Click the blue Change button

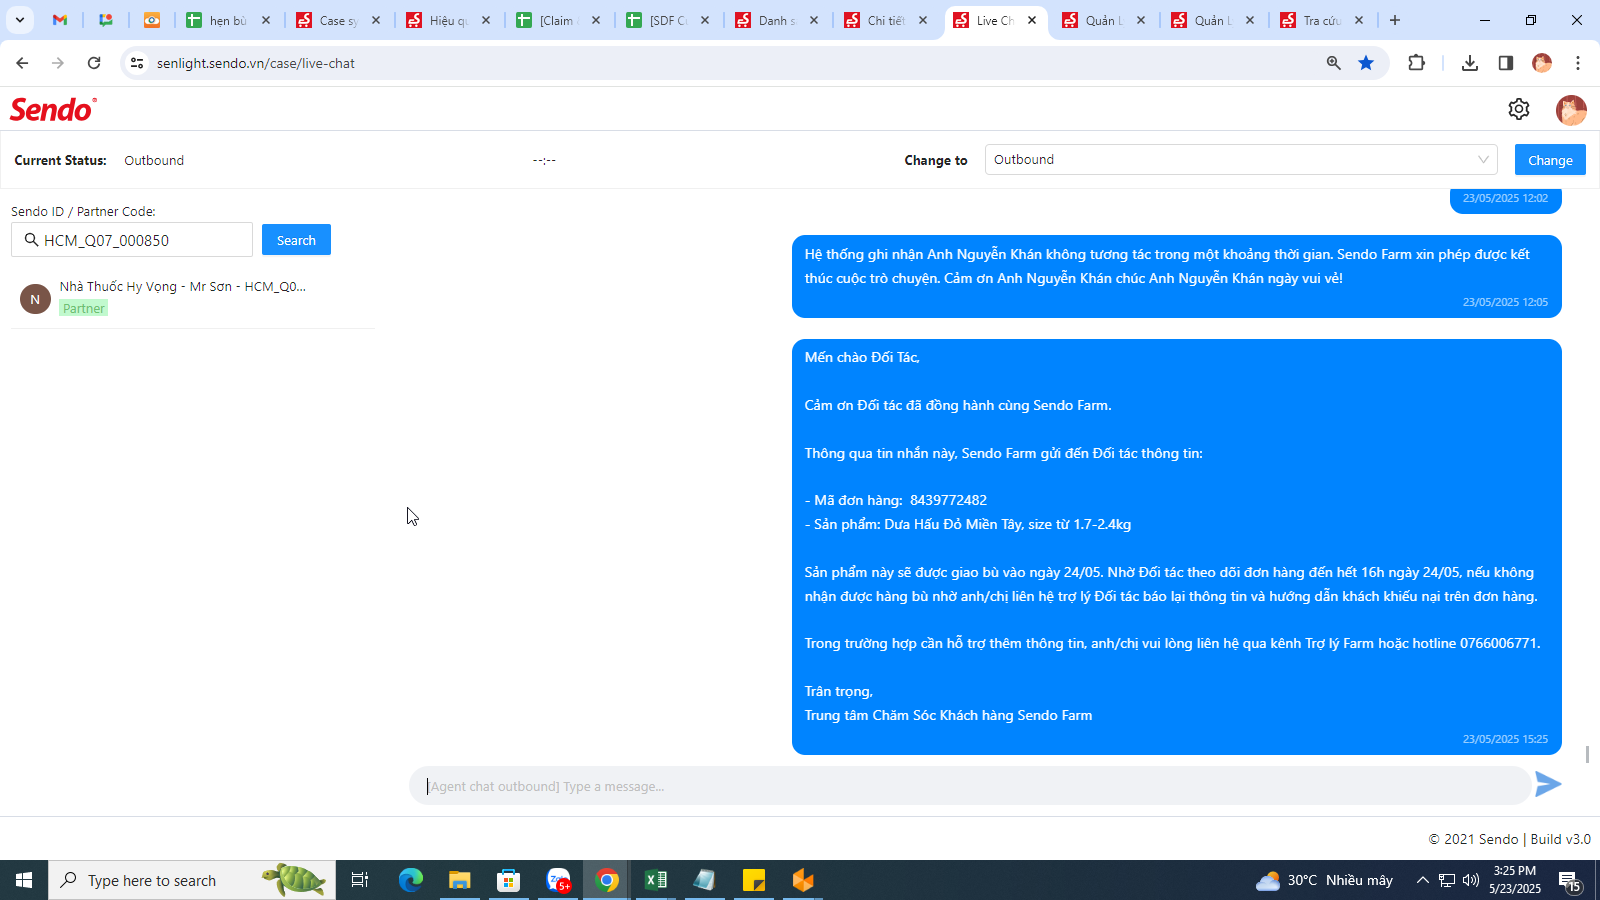coord(1550,160)
